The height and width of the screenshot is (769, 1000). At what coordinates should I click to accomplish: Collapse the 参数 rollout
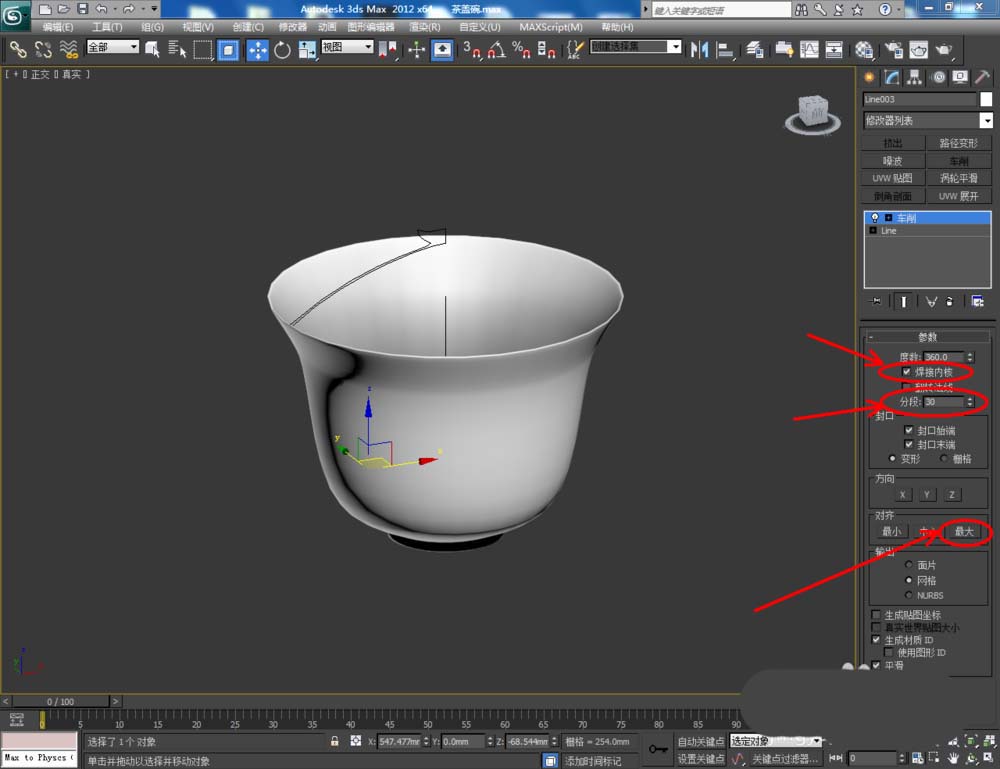927,336
